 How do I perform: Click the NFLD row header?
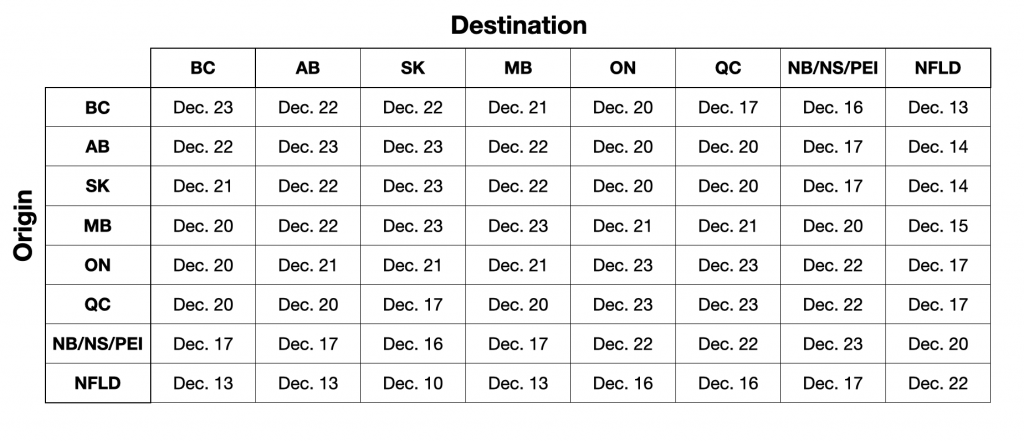pyautogui.click(x=98, y=383)
